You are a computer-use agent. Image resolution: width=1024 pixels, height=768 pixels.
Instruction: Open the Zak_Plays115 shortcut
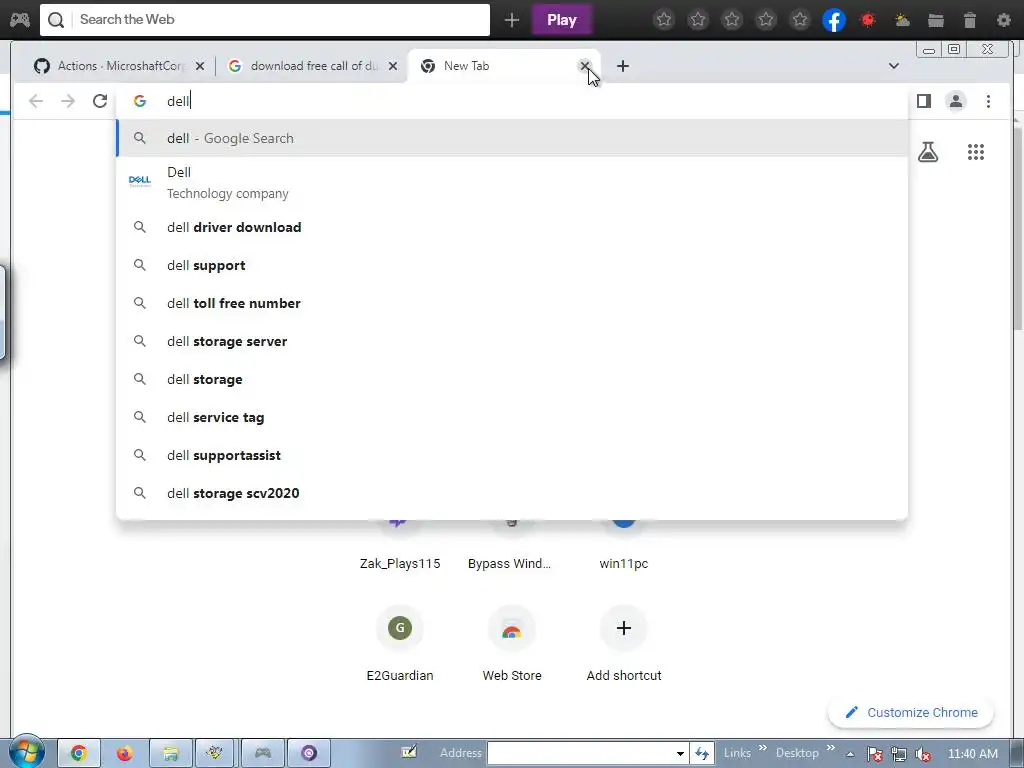click(x=400, y=563)
